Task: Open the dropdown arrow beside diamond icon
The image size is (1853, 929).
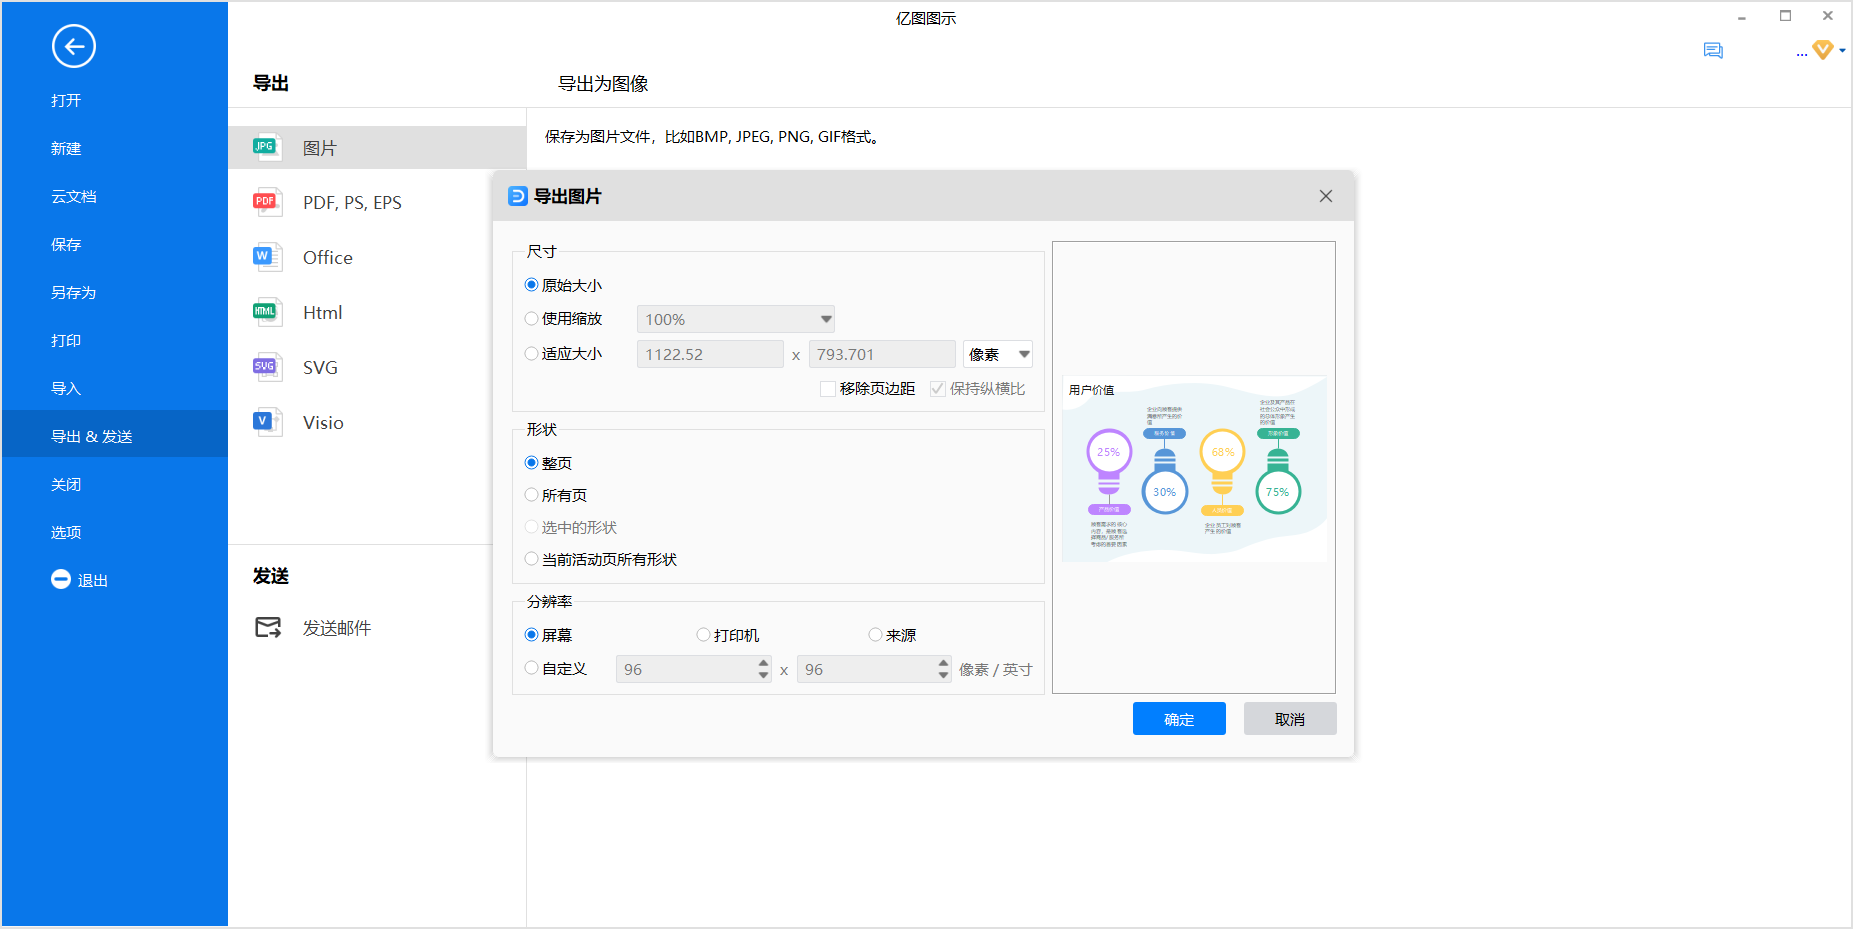Action: coord(1843,51)
